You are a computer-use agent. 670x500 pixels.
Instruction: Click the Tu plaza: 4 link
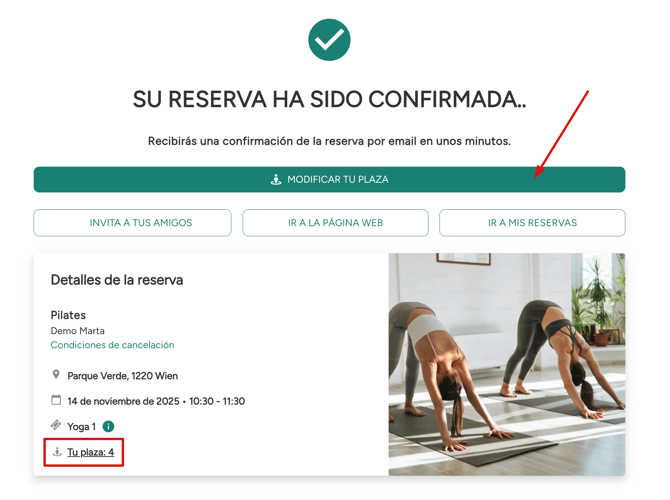(x=91, y=452)
